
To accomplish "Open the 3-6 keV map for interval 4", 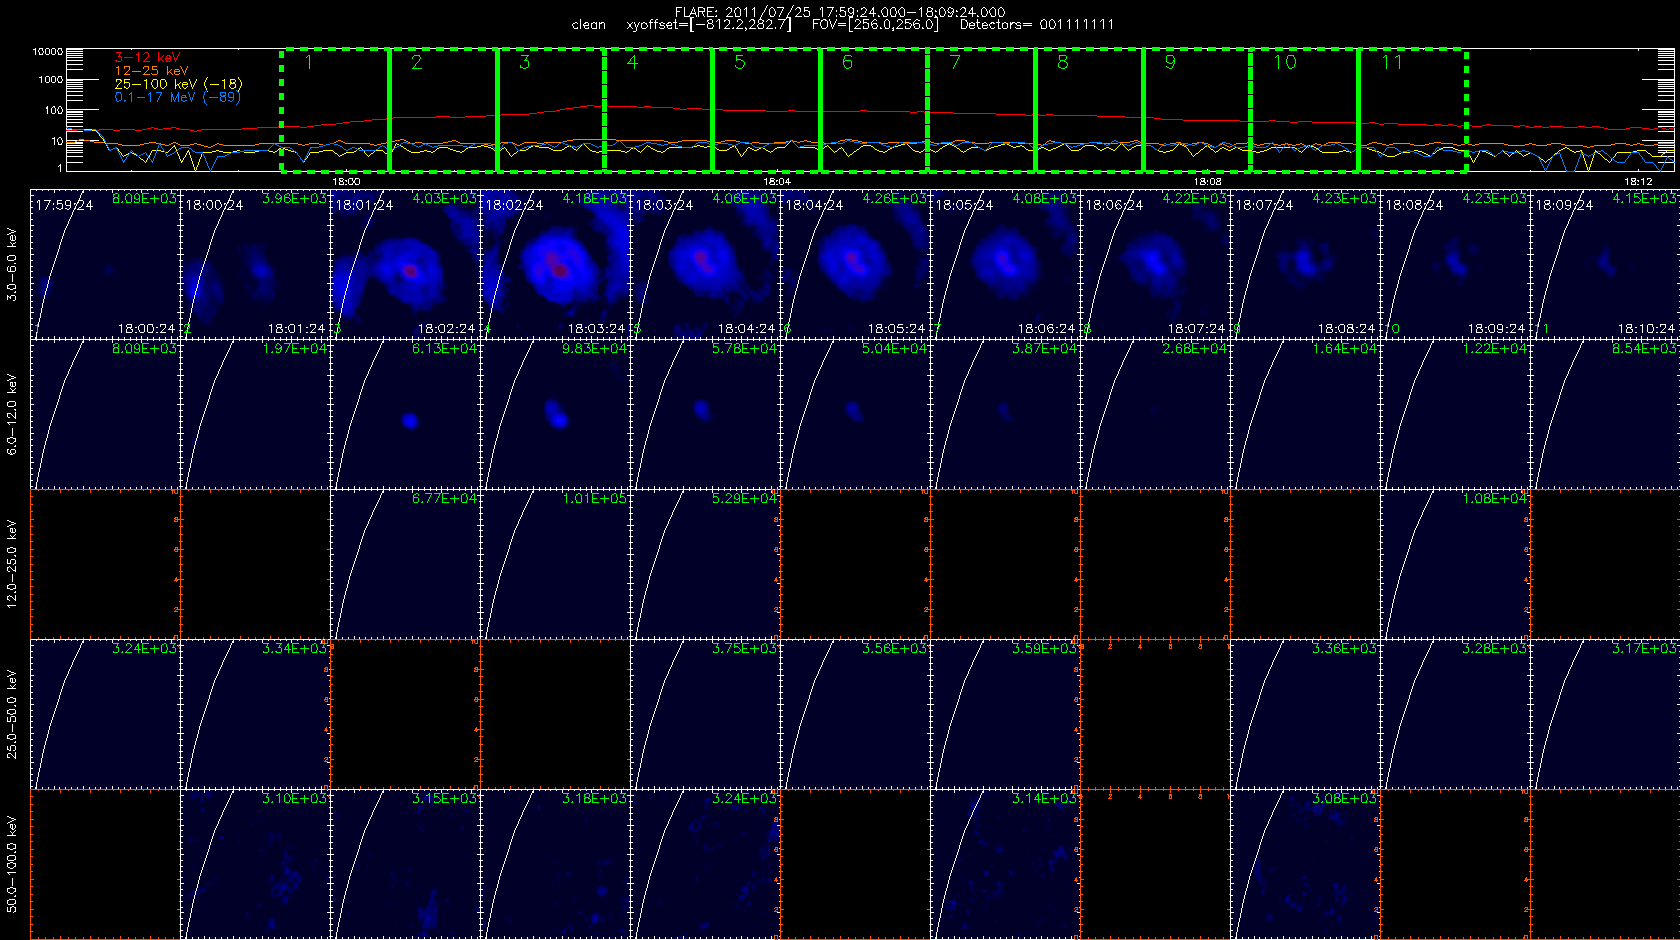I will coord(555,264).
